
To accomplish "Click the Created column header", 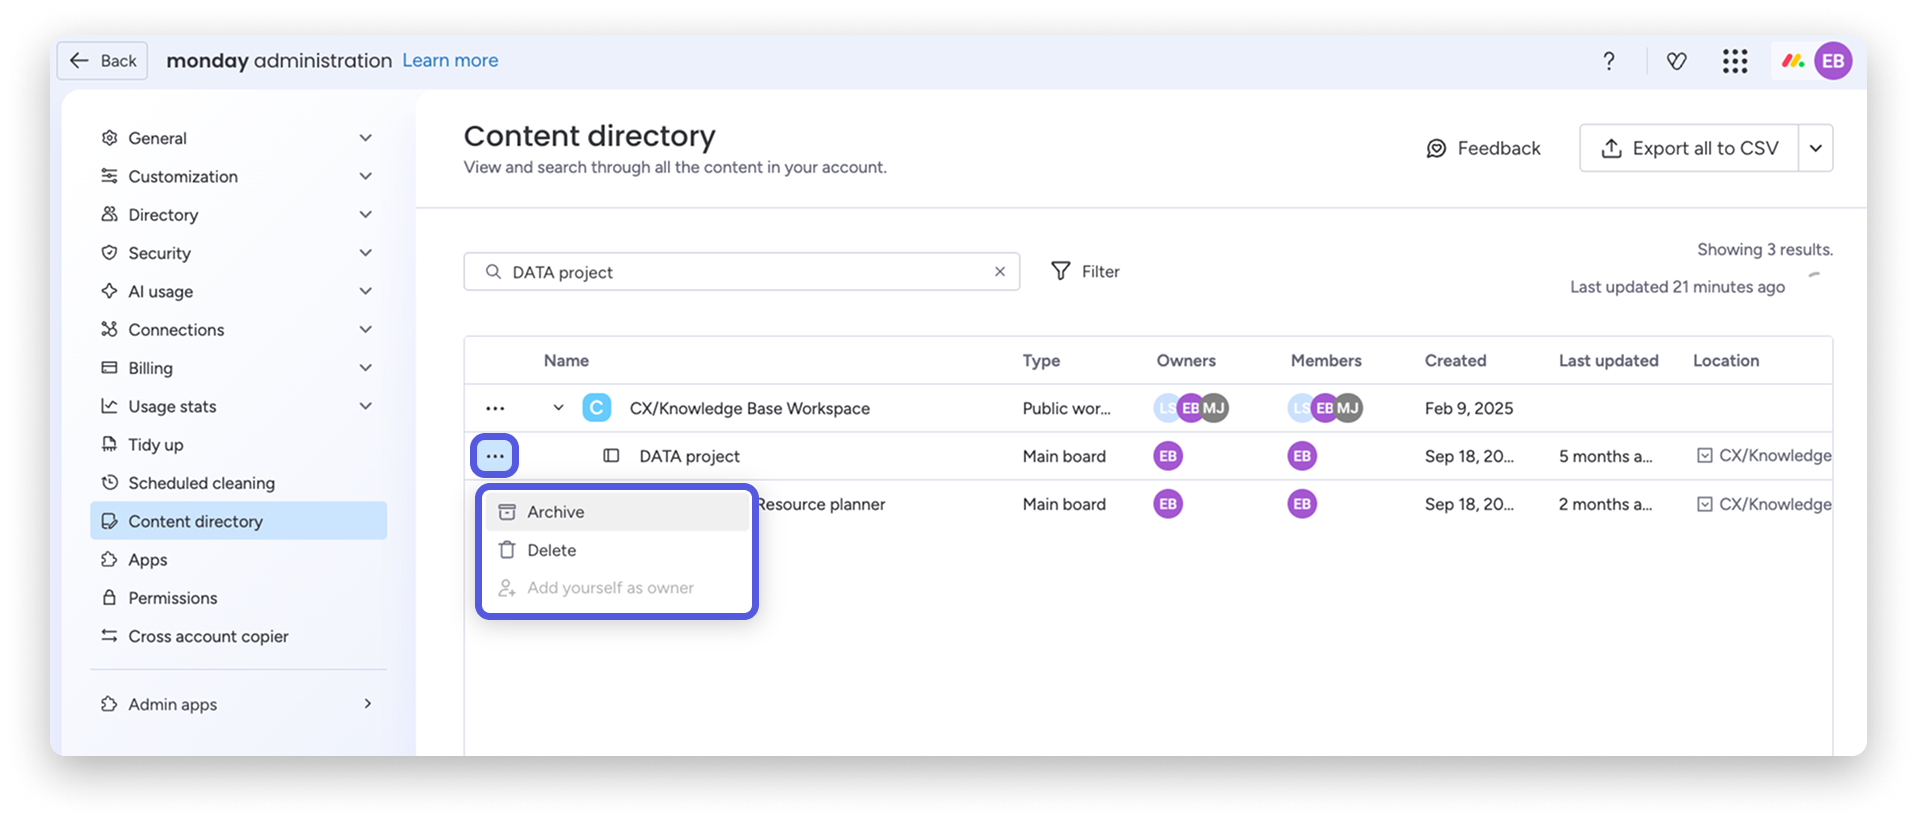I will point(1455,361).
